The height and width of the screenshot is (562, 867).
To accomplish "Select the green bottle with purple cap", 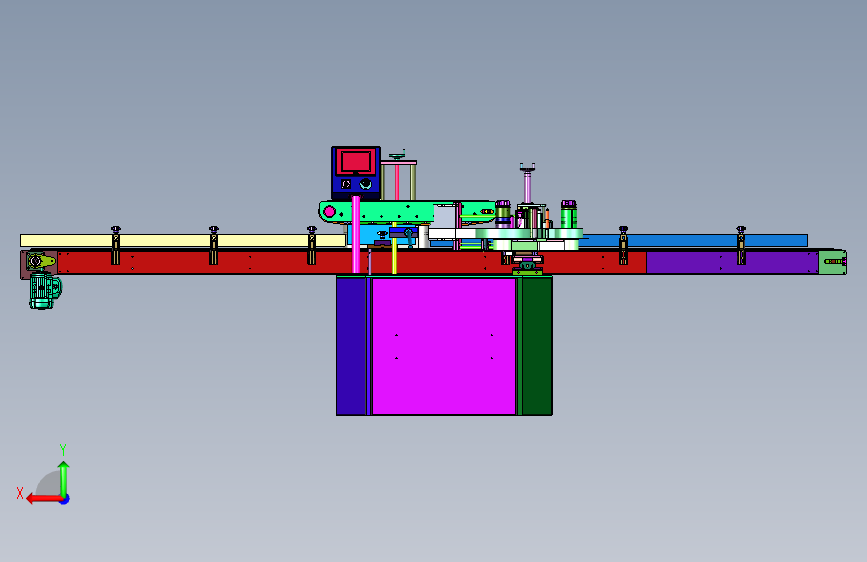I will click(569, 215).
